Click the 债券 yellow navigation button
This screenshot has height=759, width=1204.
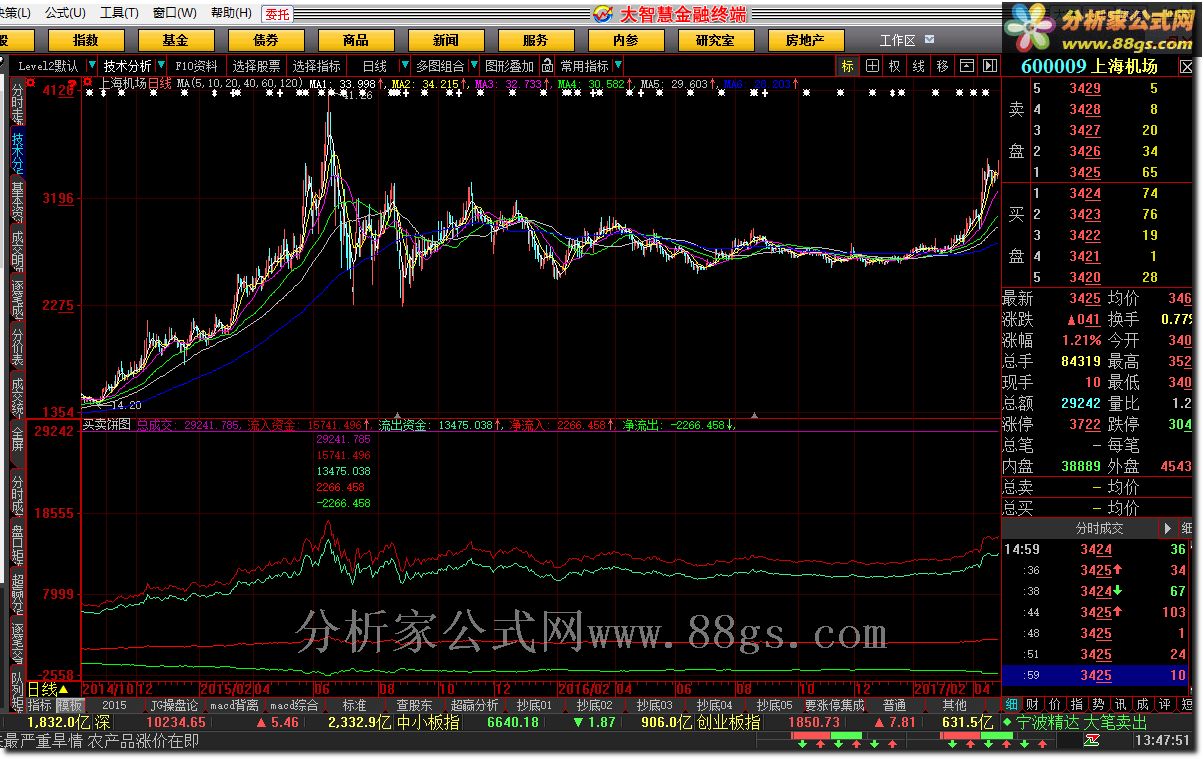click(266, 40)
